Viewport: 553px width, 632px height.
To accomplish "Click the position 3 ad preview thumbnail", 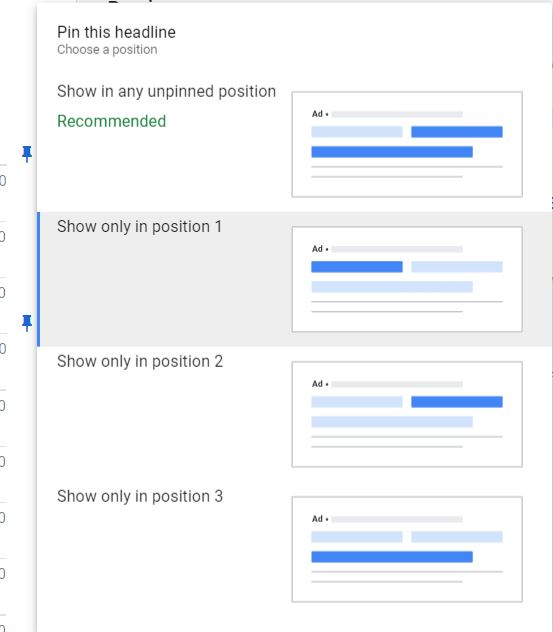I will (407, 549).
